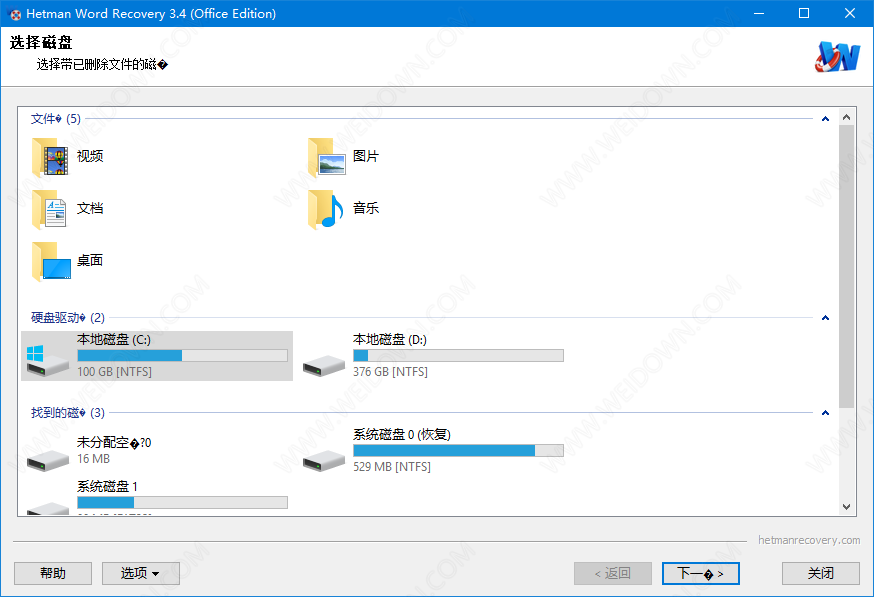This screenshot has height=597, width=874.
Task: Open the 选项 options dropdown
Action: (140, 573)
